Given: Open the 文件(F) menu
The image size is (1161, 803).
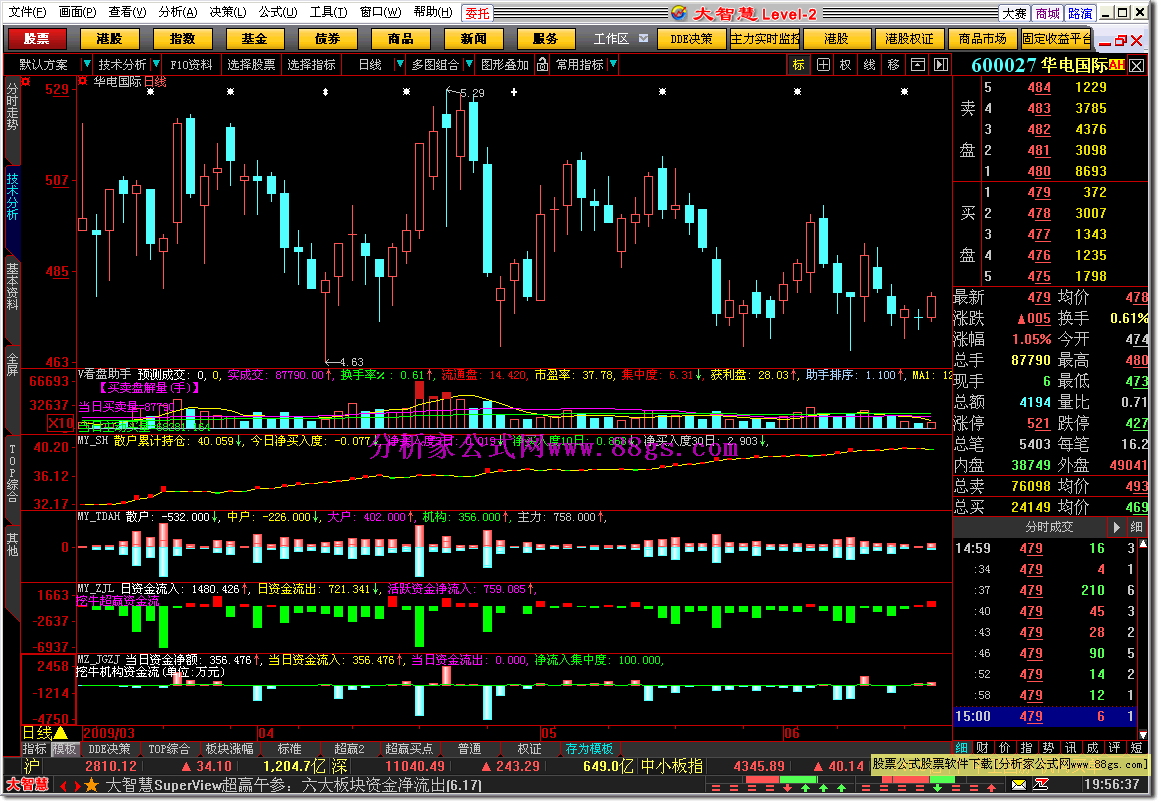Looking at the screenshot, I should coord(27,12).
